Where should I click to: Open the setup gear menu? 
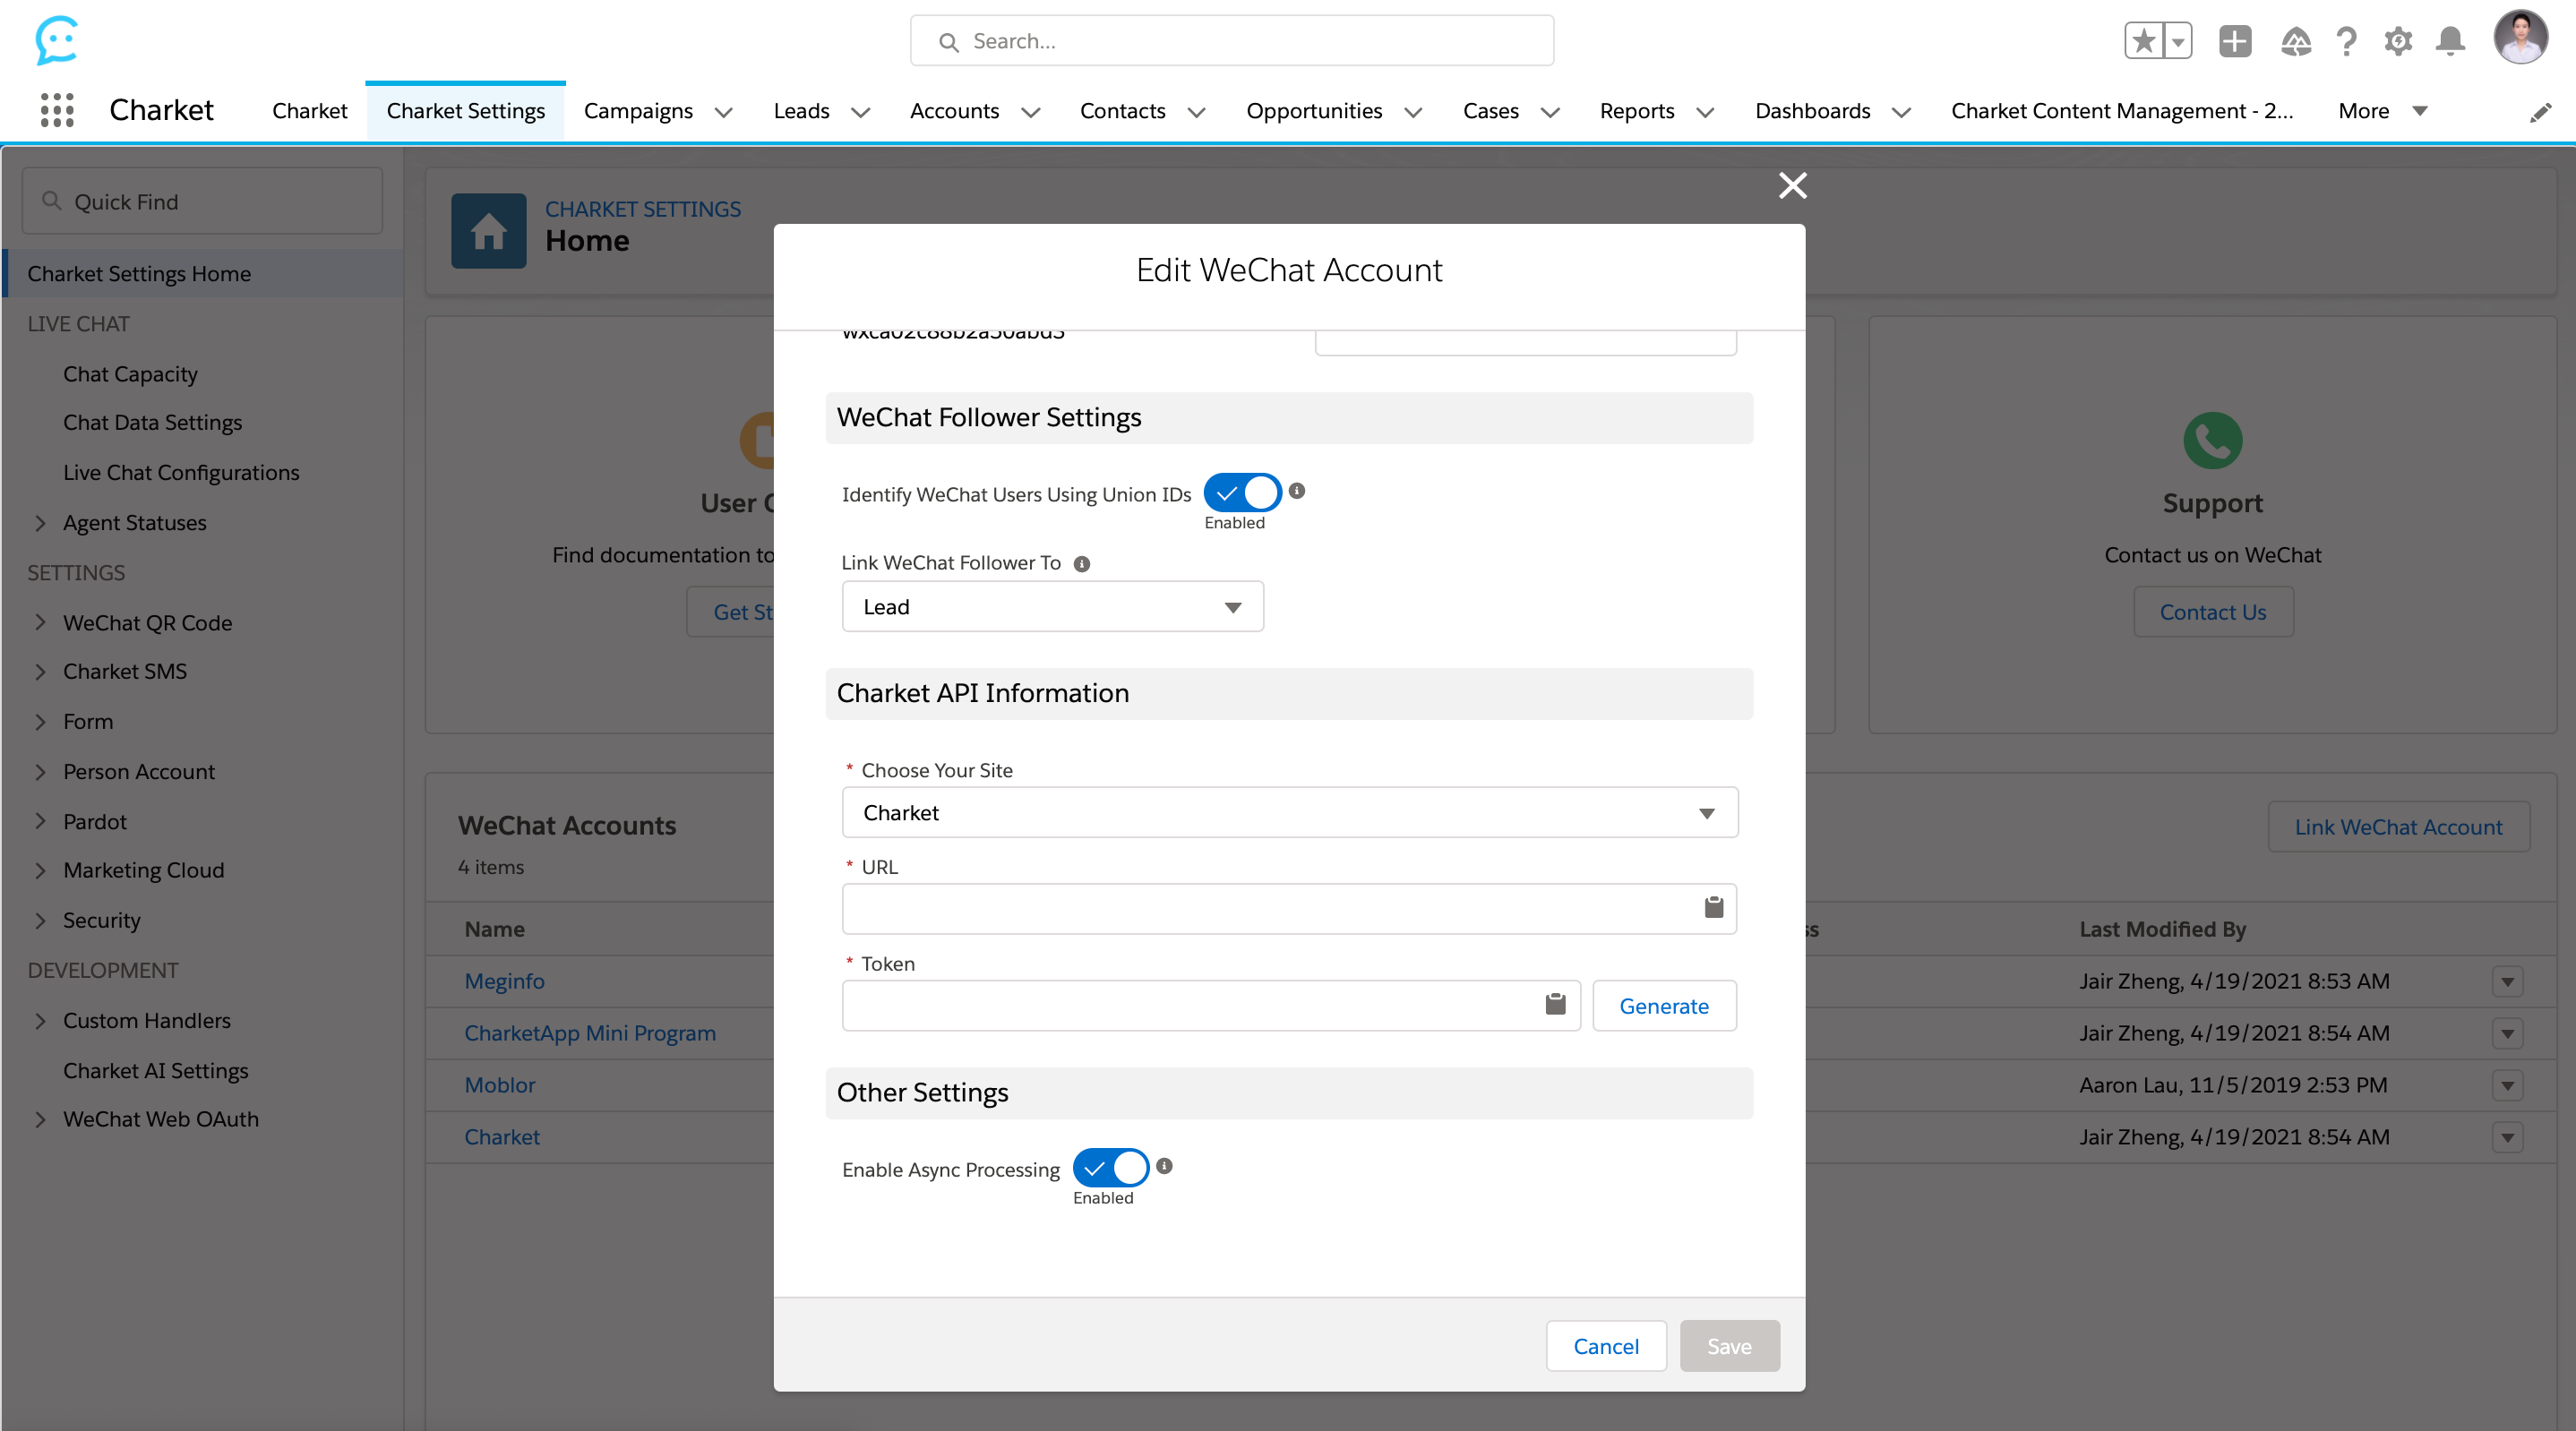click(2398, 41)
